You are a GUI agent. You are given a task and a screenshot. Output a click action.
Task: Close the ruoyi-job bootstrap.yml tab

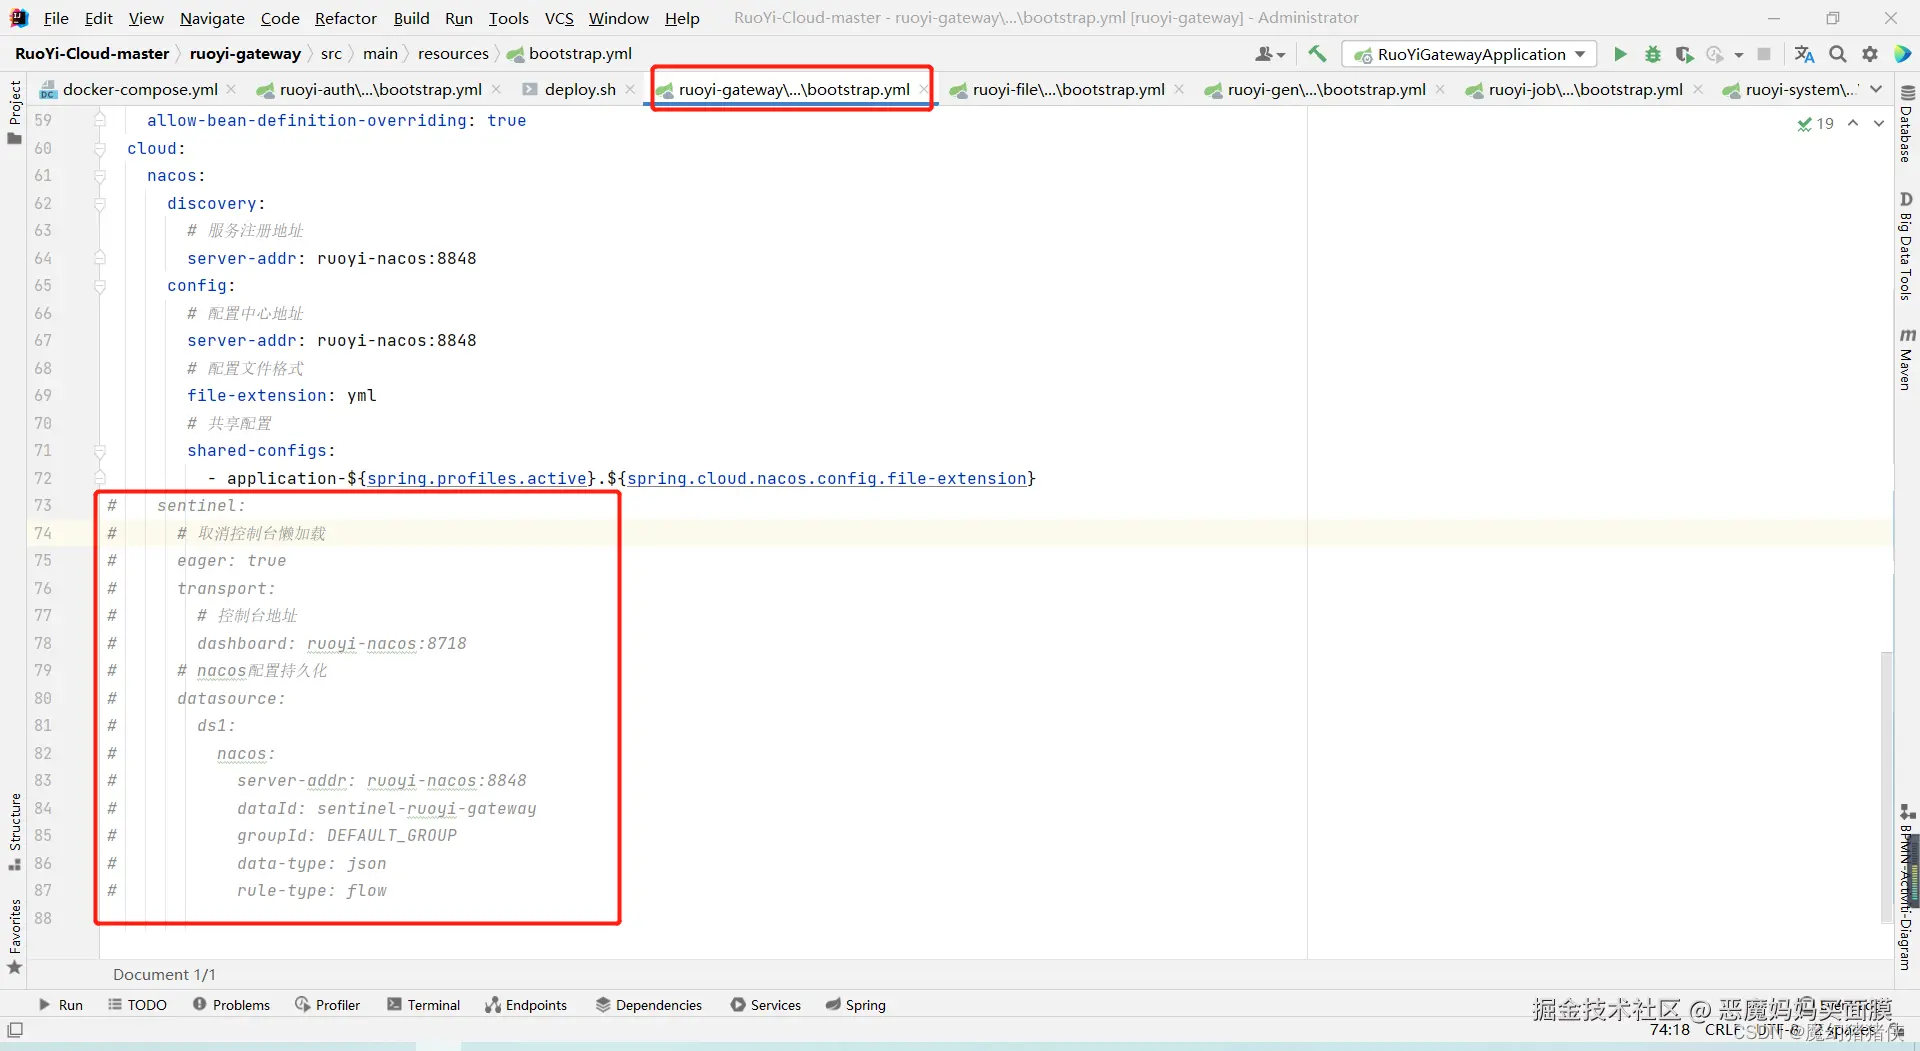(x=1698, y=89)
